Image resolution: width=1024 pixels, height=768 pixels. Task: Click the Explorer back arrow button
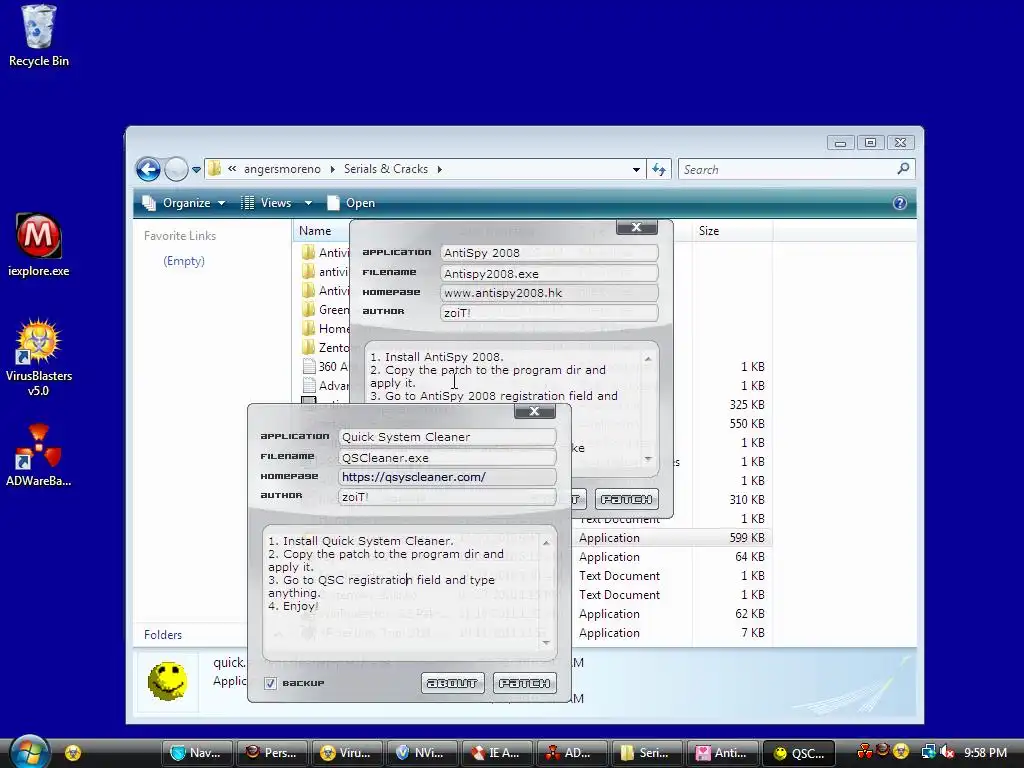(x=148, y=170)
